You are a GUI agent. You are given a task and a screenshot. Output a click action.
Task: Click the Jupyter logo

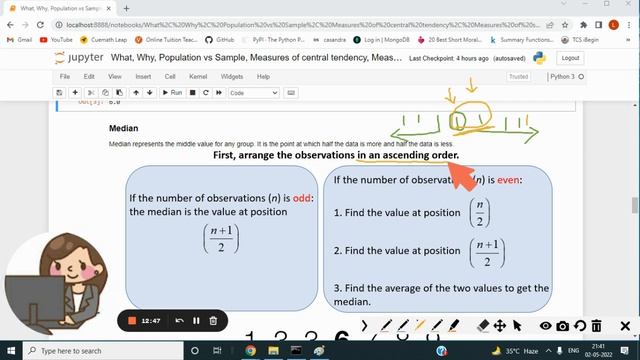79,58
